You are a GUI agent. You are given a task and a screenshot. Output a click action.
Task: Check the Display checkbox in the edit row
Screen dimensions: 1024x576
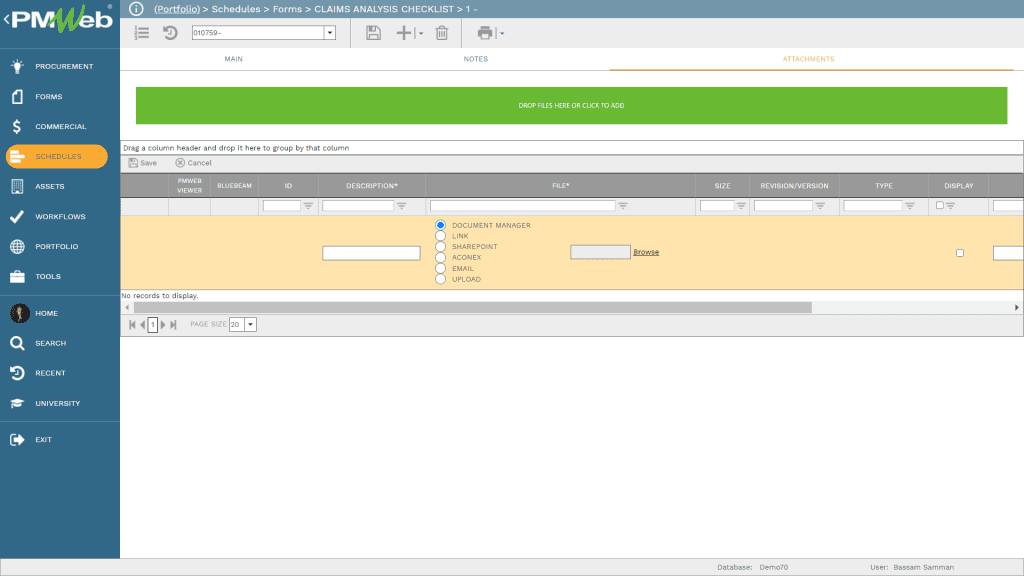point(960,253)
